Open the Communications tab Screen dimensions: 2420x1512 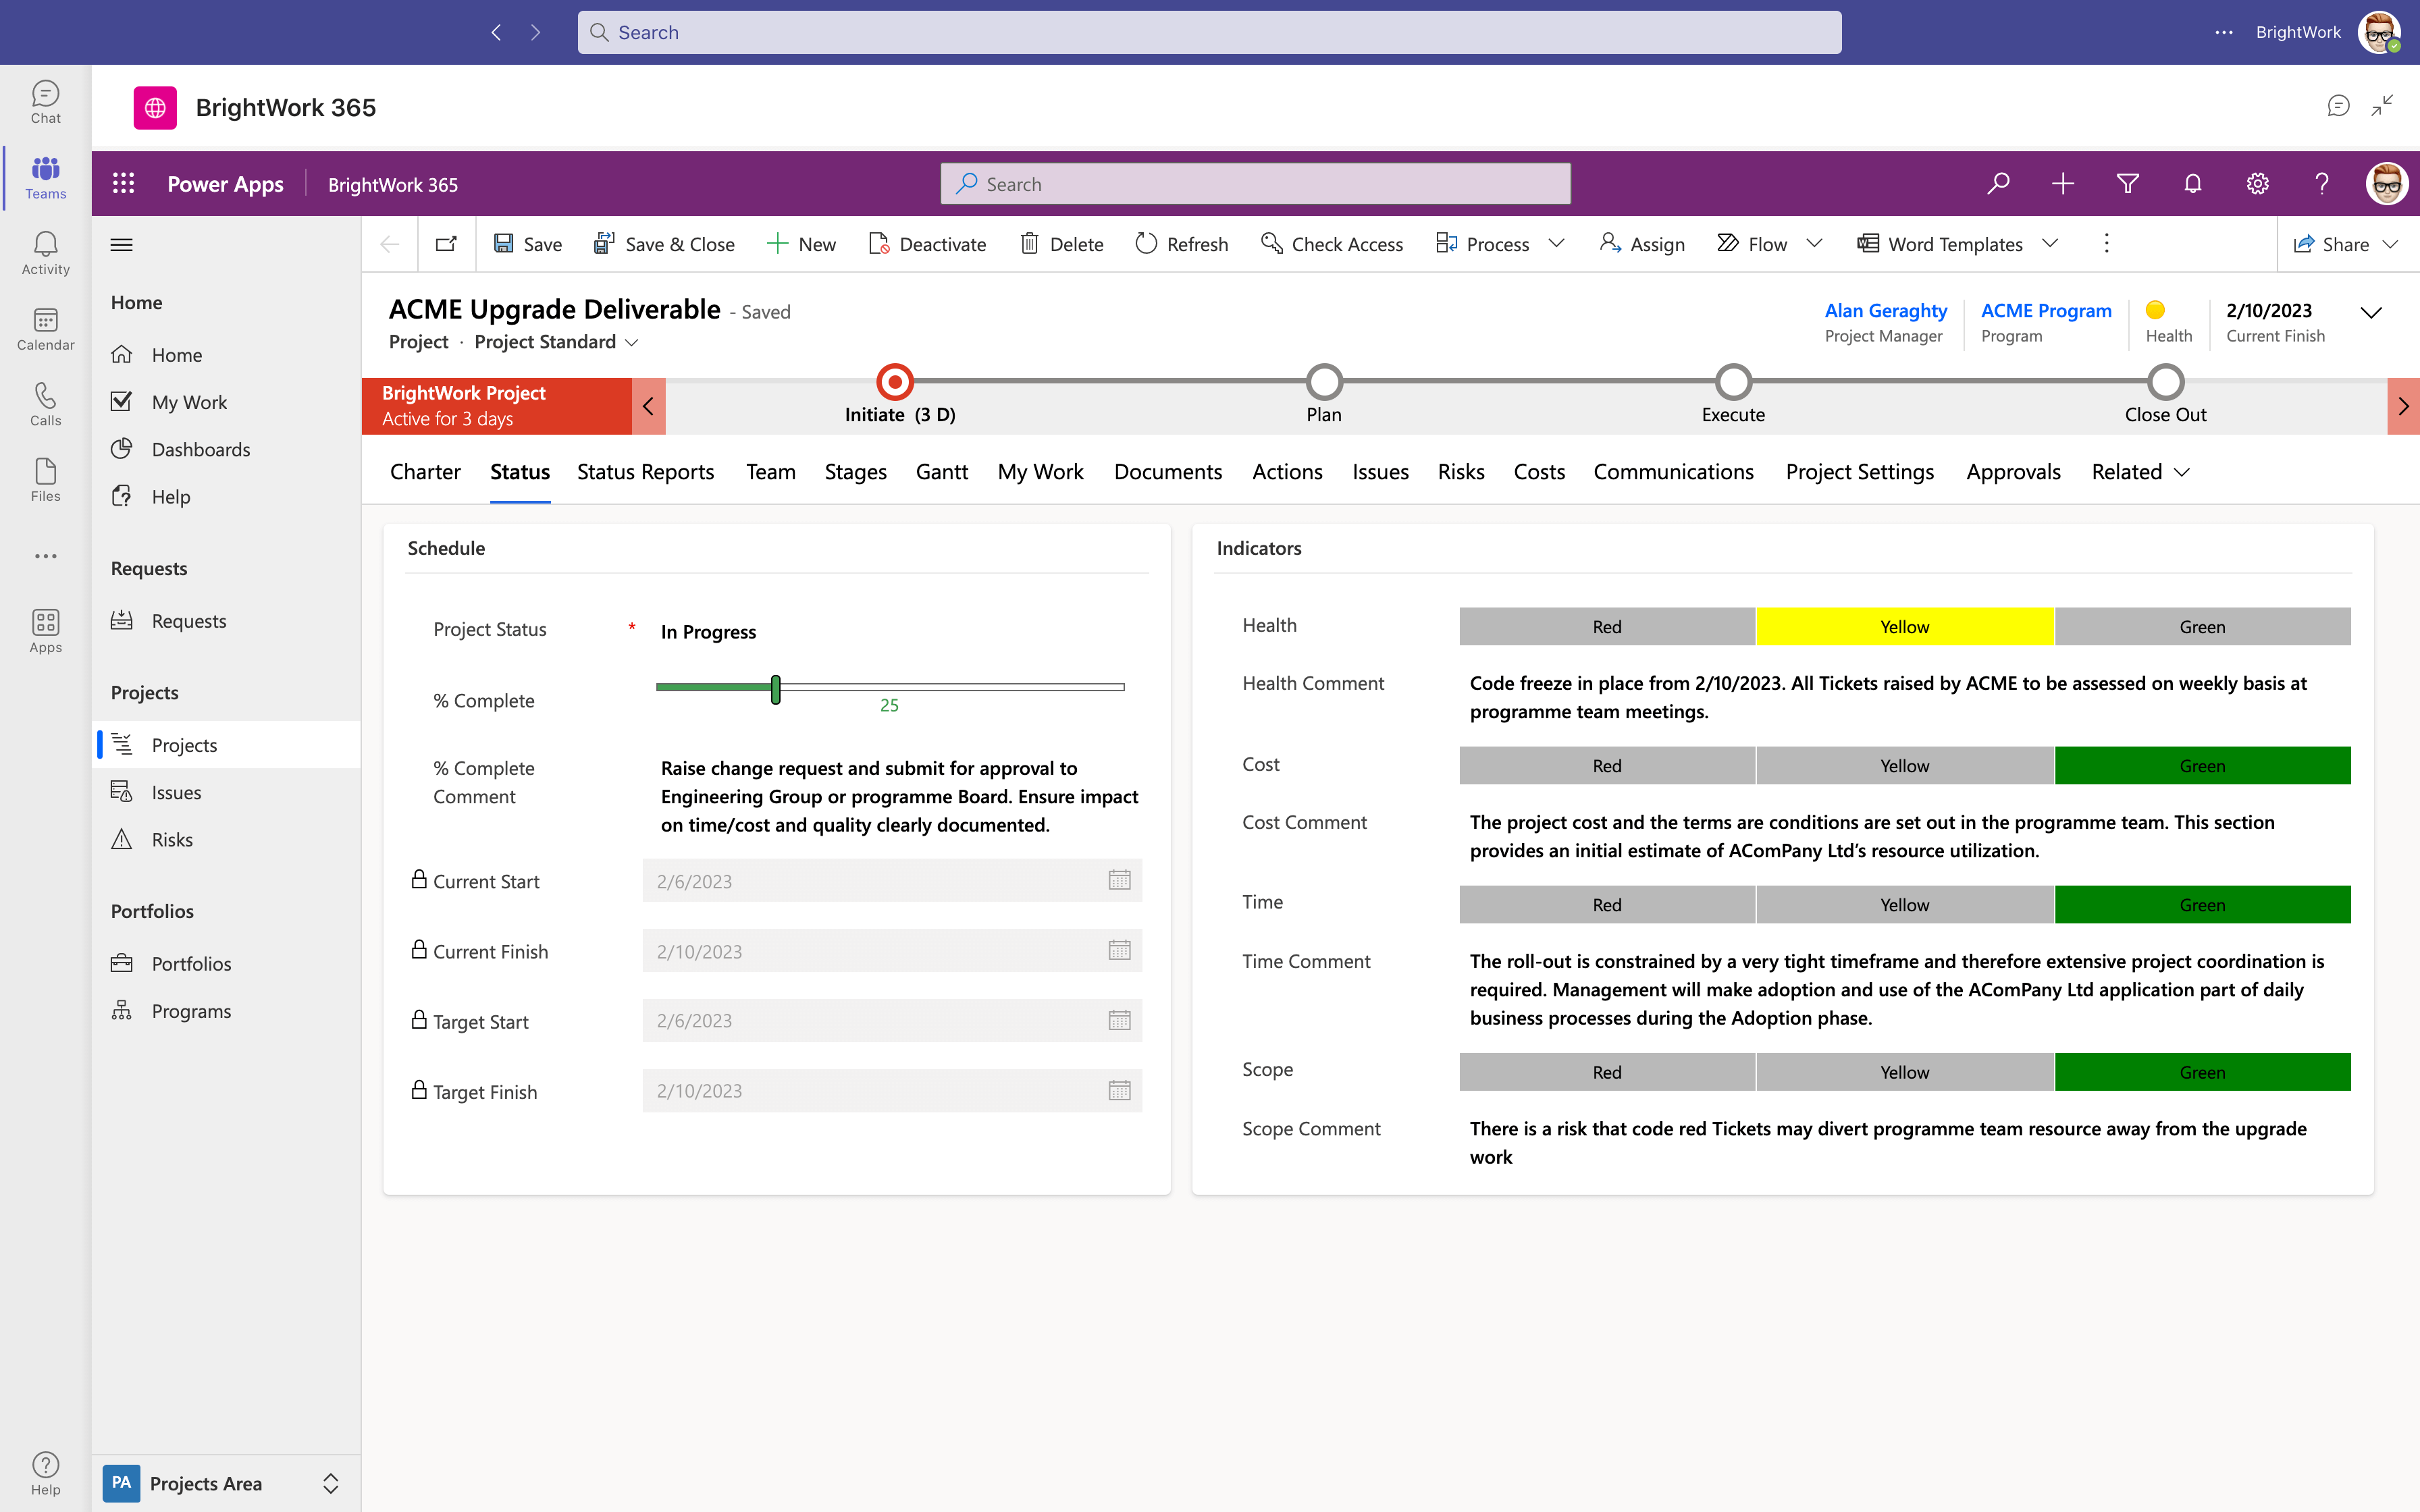[x=1673, y=472]
